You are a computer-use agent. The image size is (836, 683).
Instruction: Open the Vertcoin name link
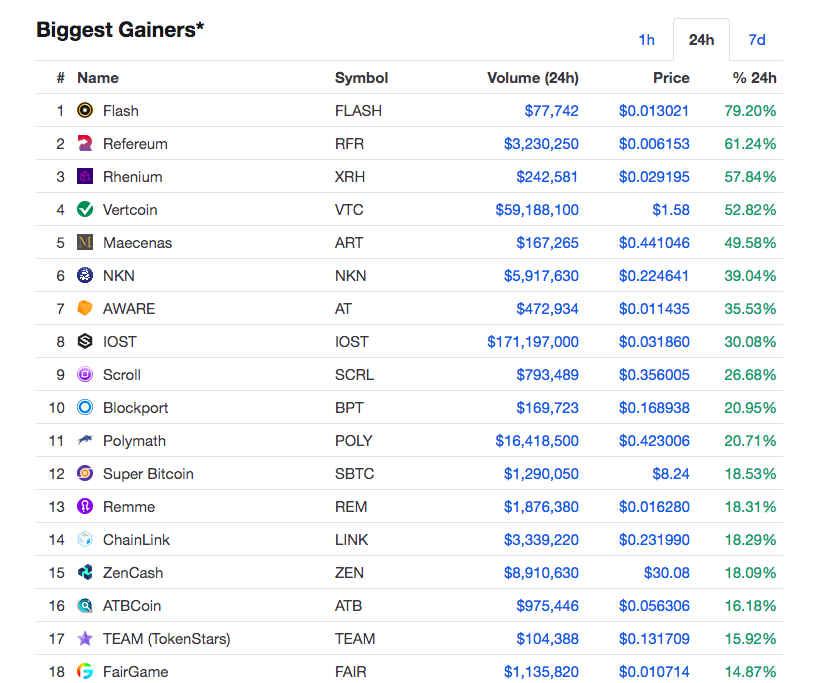(130, 210)
